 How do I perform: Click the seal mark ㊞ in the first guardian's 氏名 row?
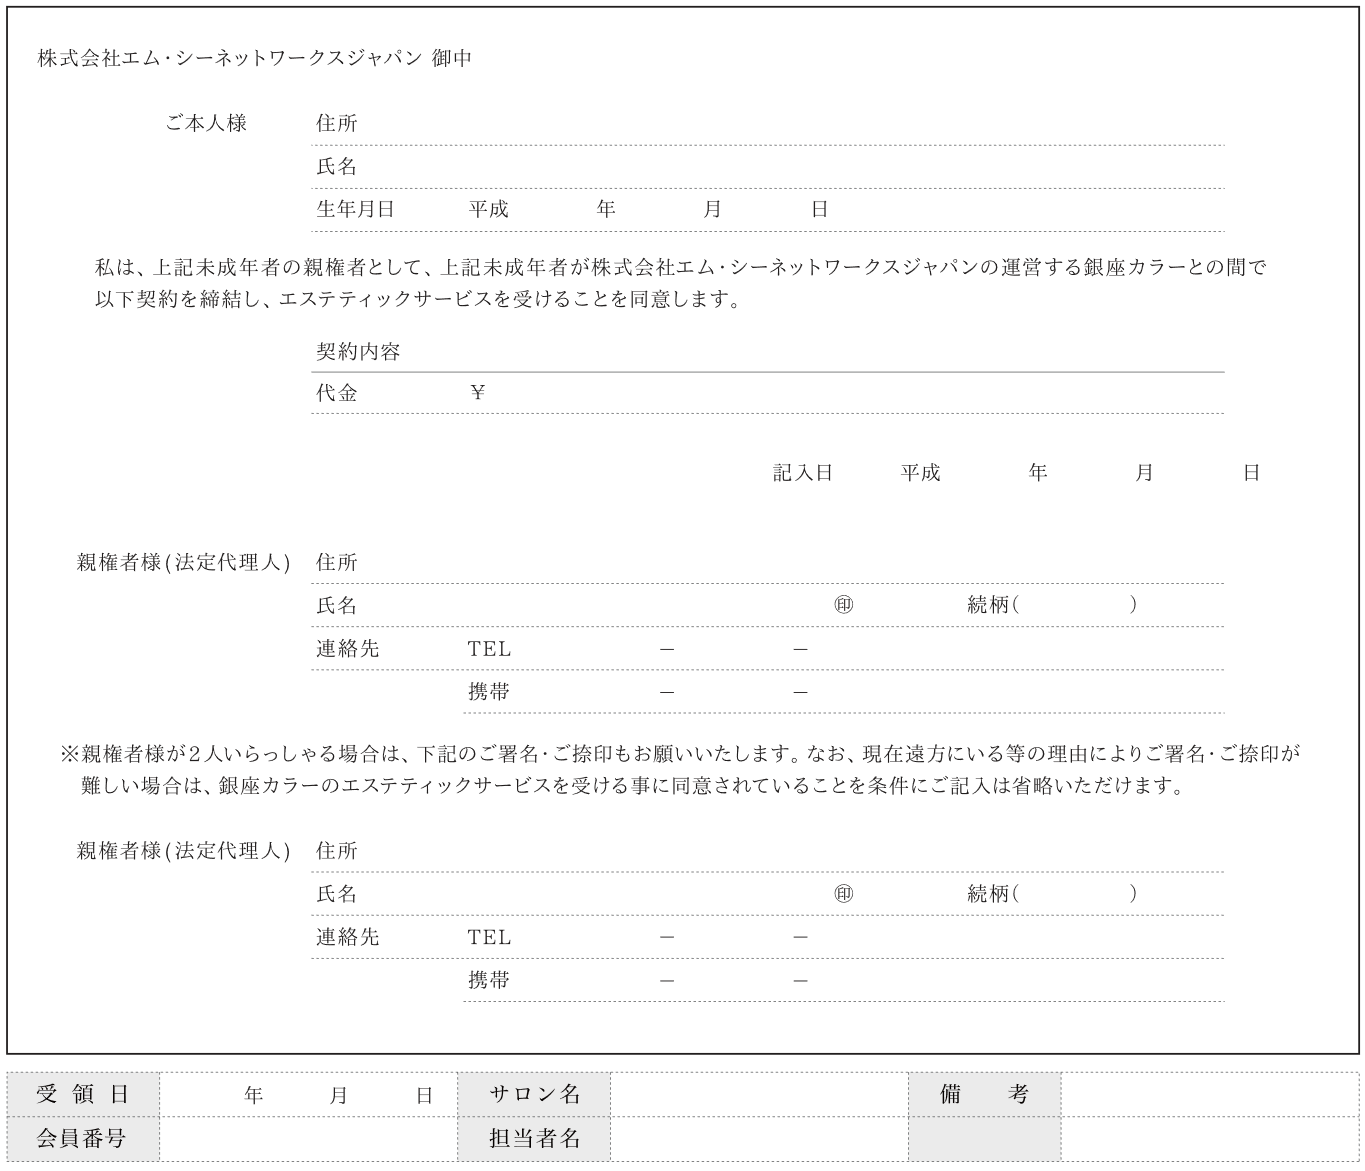[x=844, y=605]
